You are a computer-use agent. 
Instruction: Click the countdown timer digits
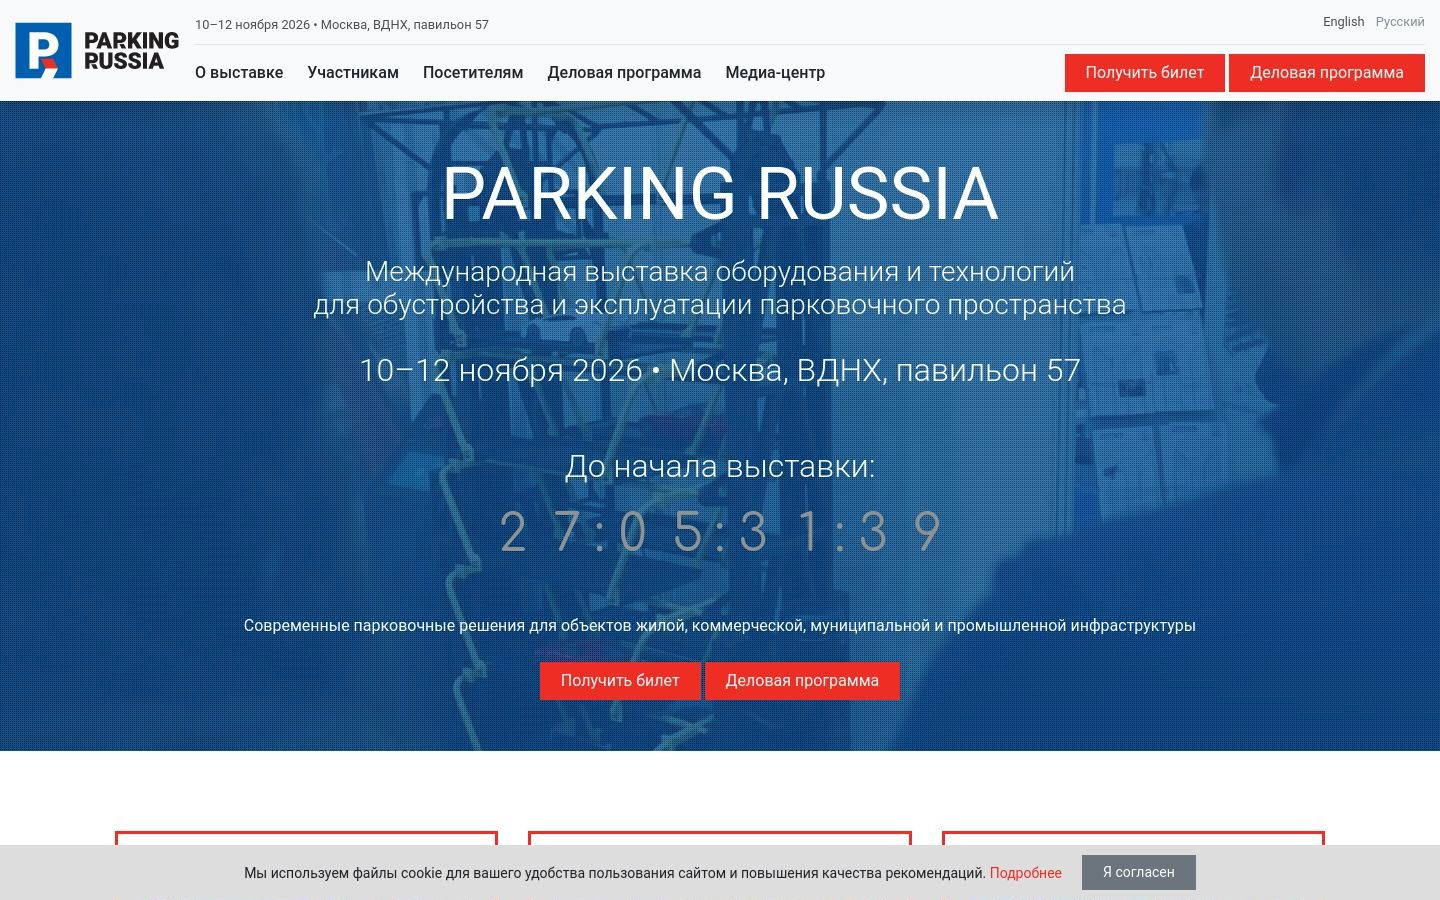pos(720,532)
